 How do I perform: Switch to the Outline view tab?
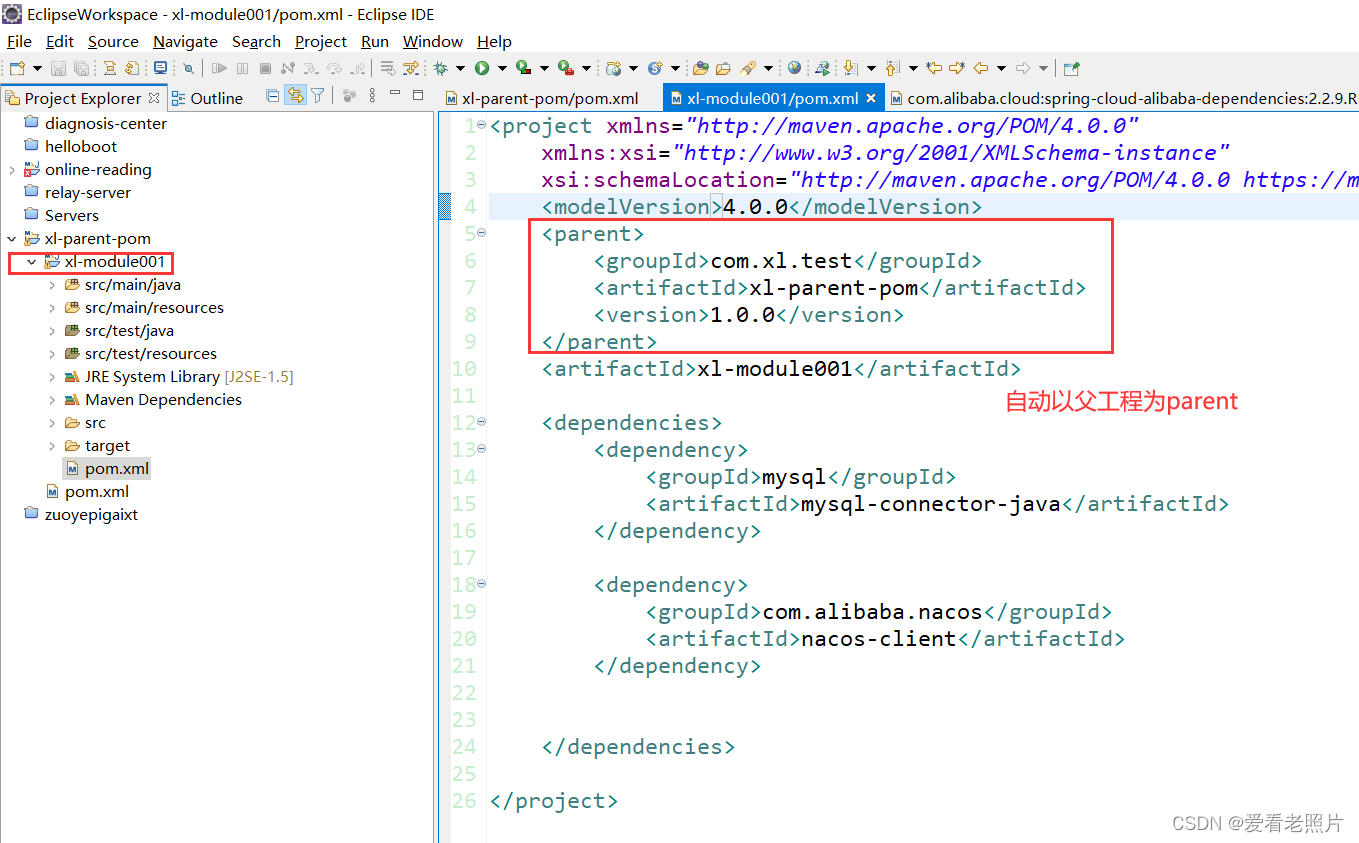[207, 98]
